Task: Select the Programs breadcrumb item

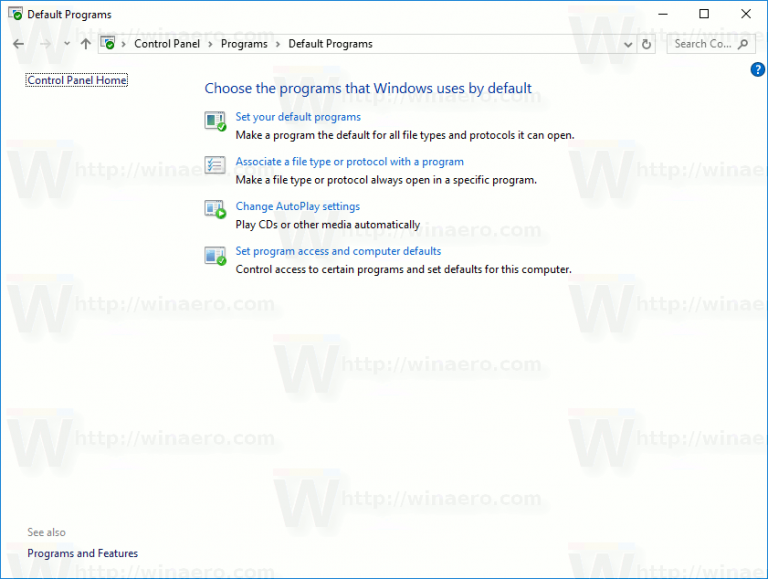Action: click(244, 44)
